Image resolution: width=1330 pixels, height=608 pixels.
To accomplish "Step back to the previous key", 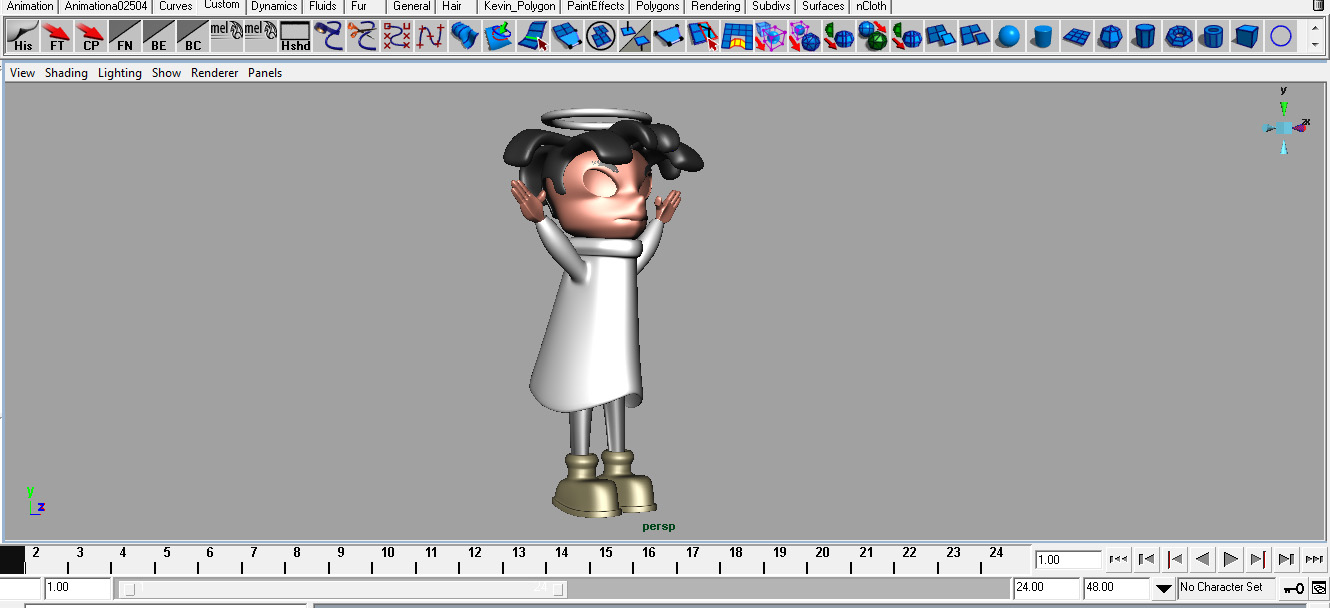I will [1175, 559].
